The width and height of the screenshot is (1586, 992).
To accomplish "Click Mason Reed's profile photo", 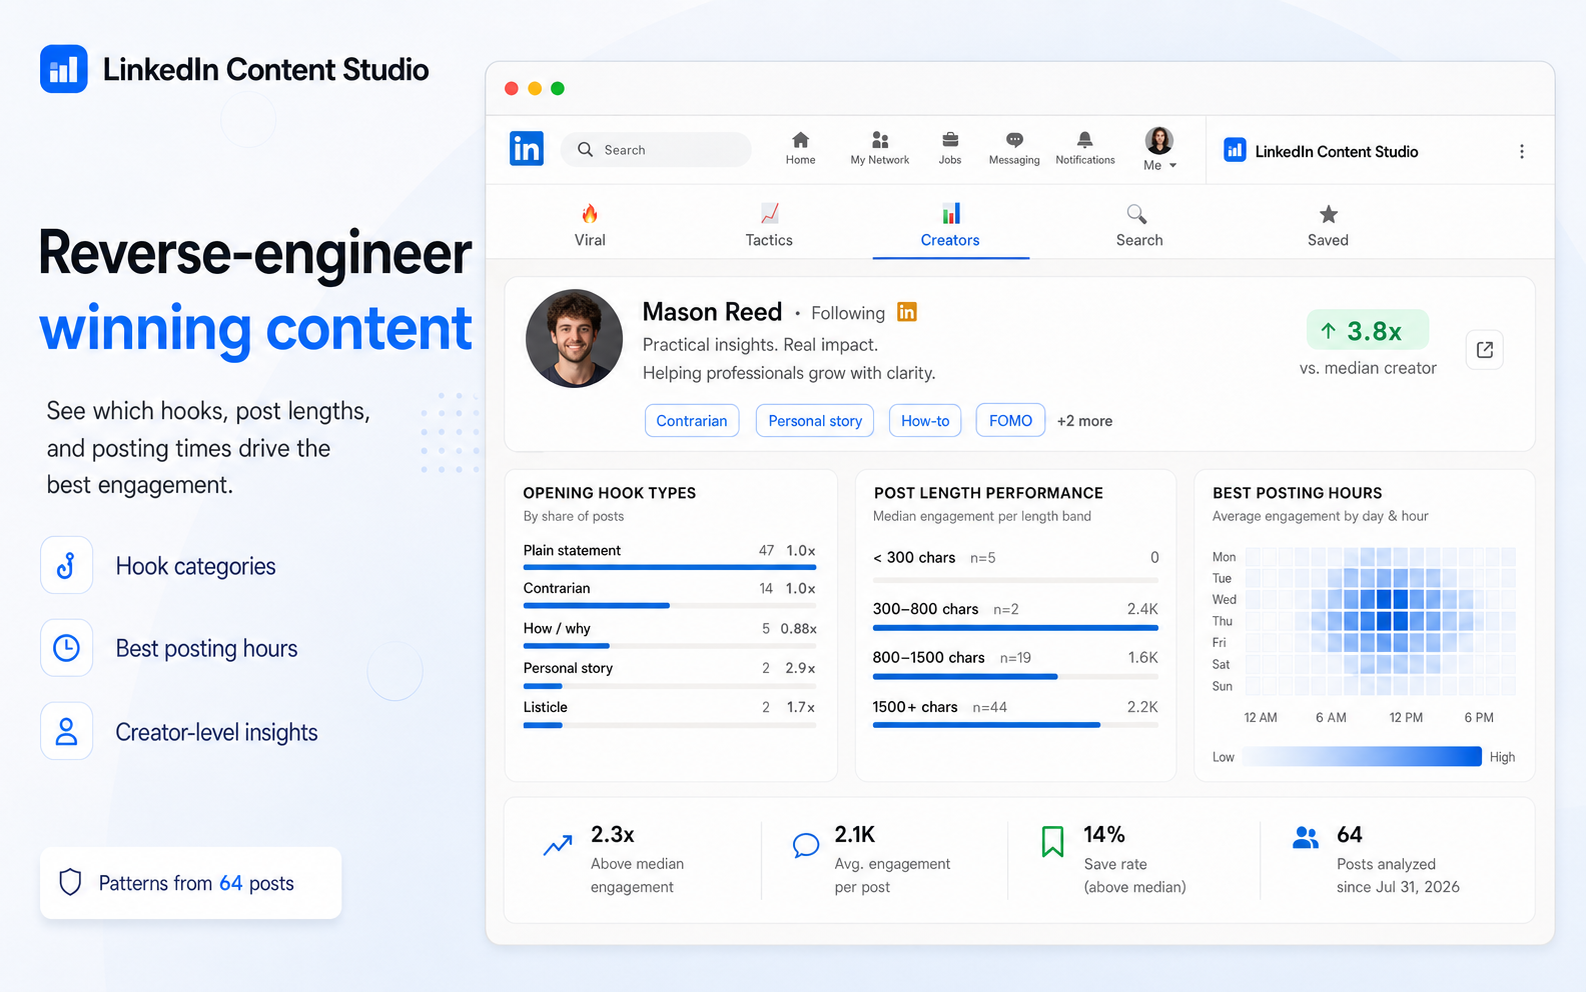I will [574, 338].
